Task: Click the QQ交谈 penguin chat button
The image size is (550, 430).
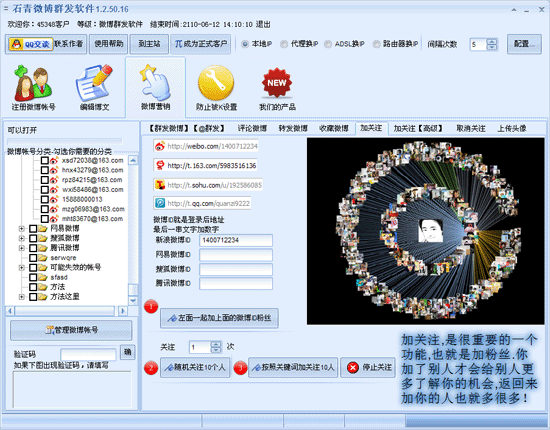Action: tap(31, 44)
